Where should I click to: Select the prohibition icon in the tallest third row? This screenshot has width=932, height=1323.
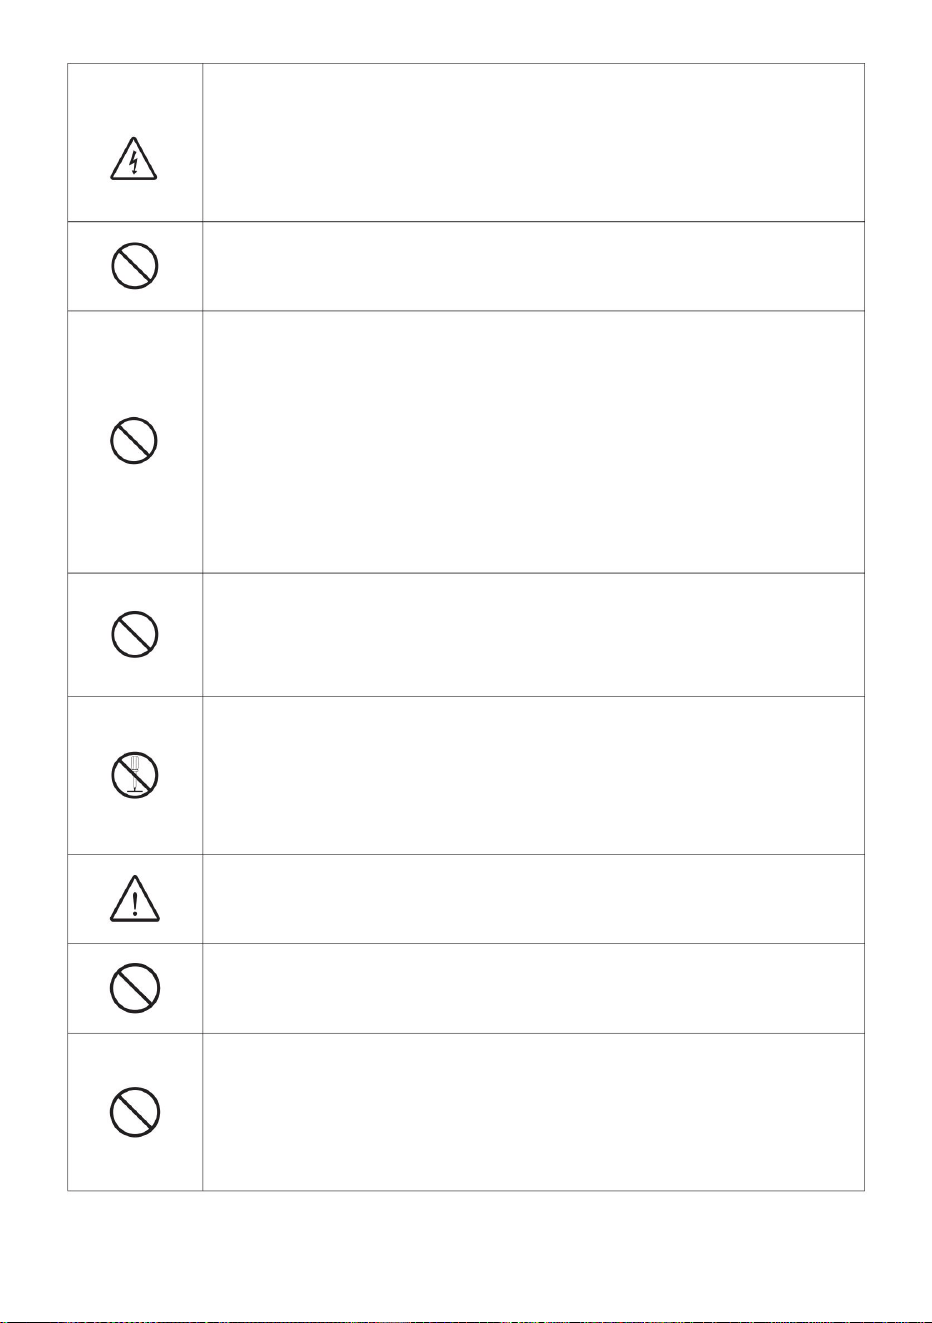[134, 441]
